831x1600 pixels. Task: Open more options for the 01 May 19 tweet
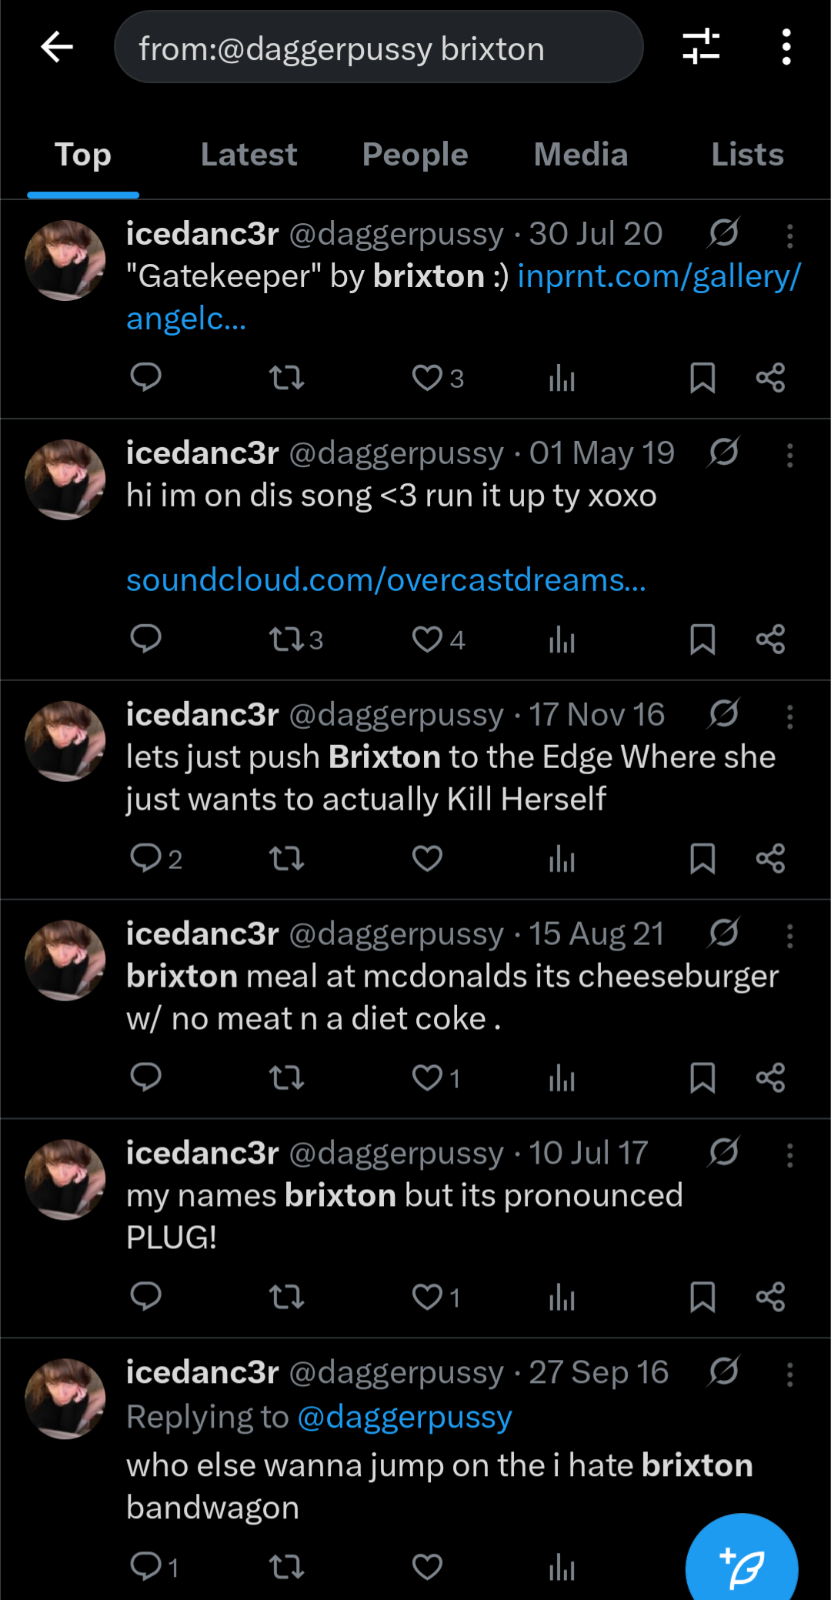click(x=790, y=455)
